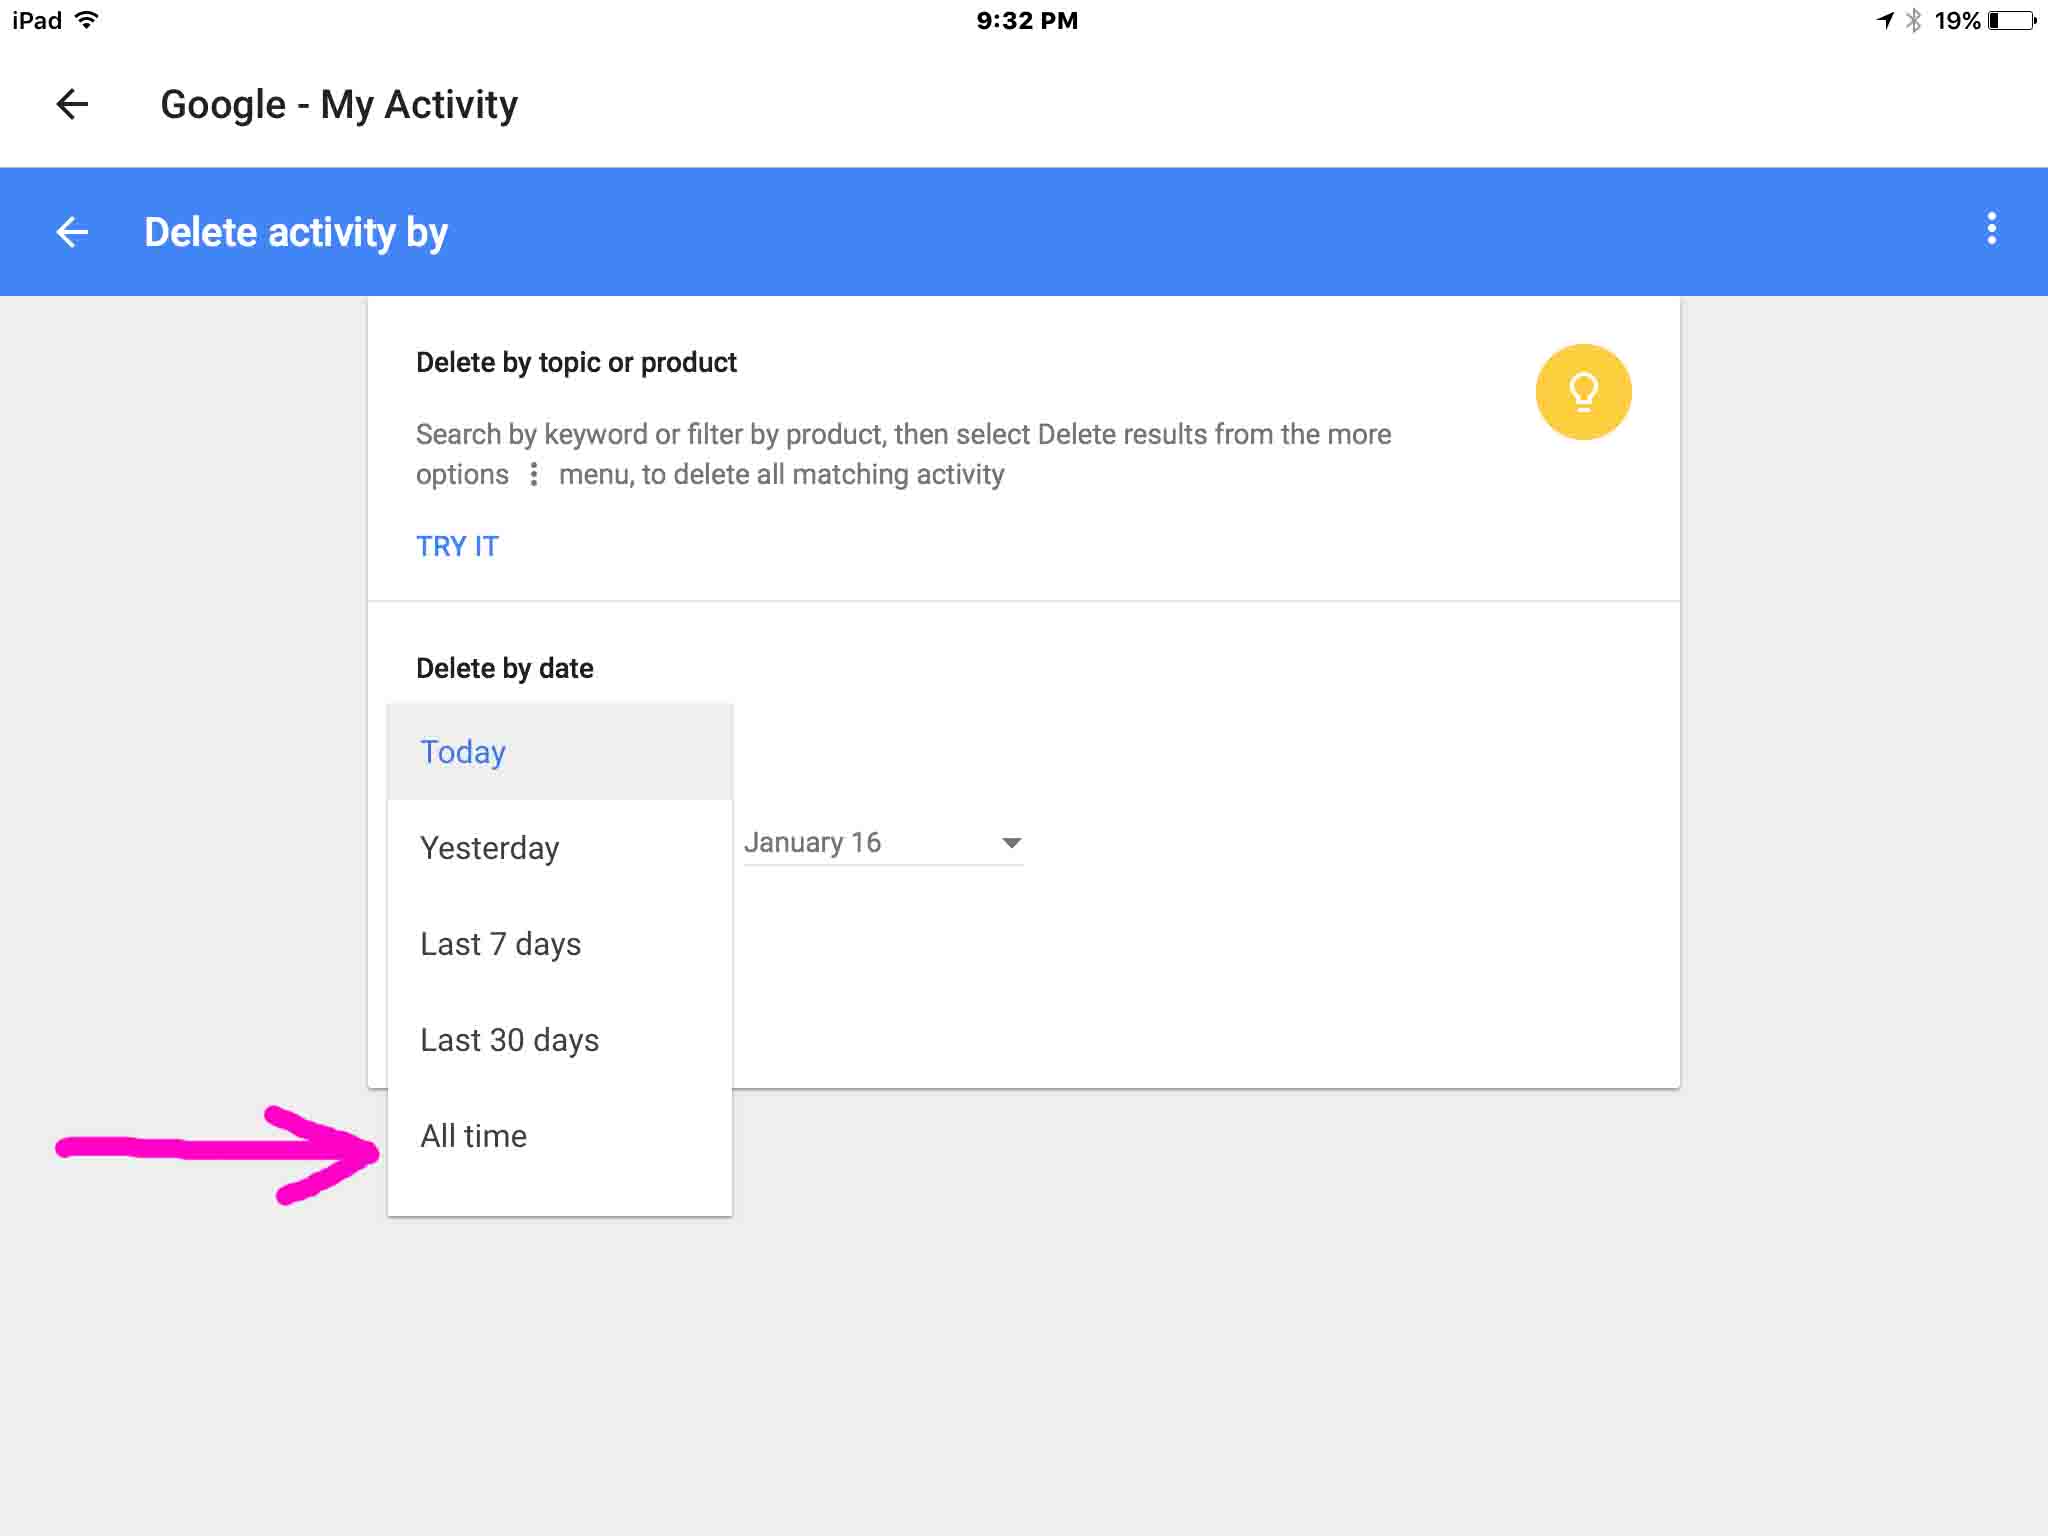Tap the Wi-Fi status icon
Screen dimensions: 2048x1536
click(88, 20)
